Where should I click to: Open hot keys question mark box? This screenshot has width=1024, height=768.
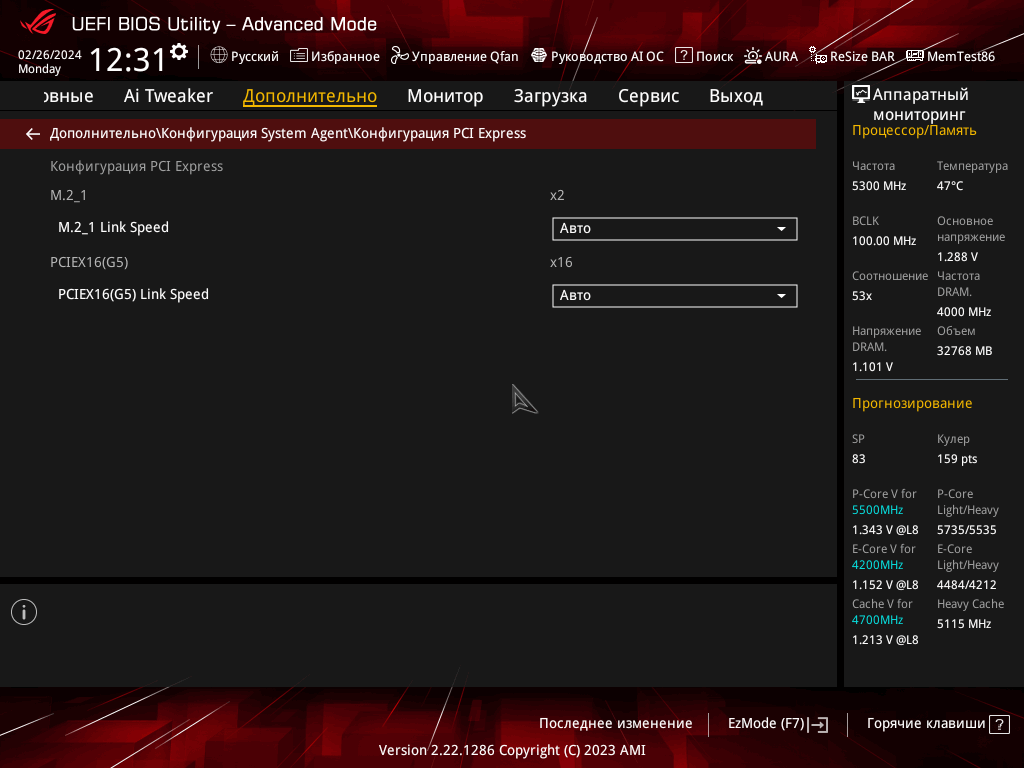999,724
